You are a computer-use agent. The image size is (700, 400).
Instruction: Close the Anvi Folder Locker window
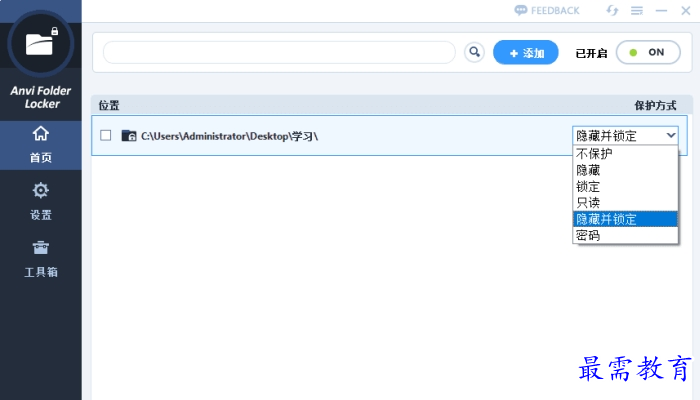686,10
